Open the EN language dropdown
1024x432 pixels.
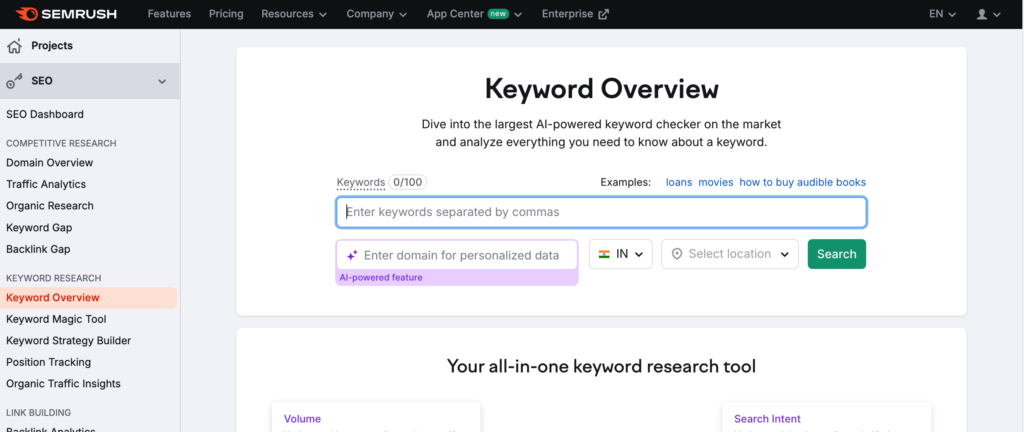coord(942,14)
